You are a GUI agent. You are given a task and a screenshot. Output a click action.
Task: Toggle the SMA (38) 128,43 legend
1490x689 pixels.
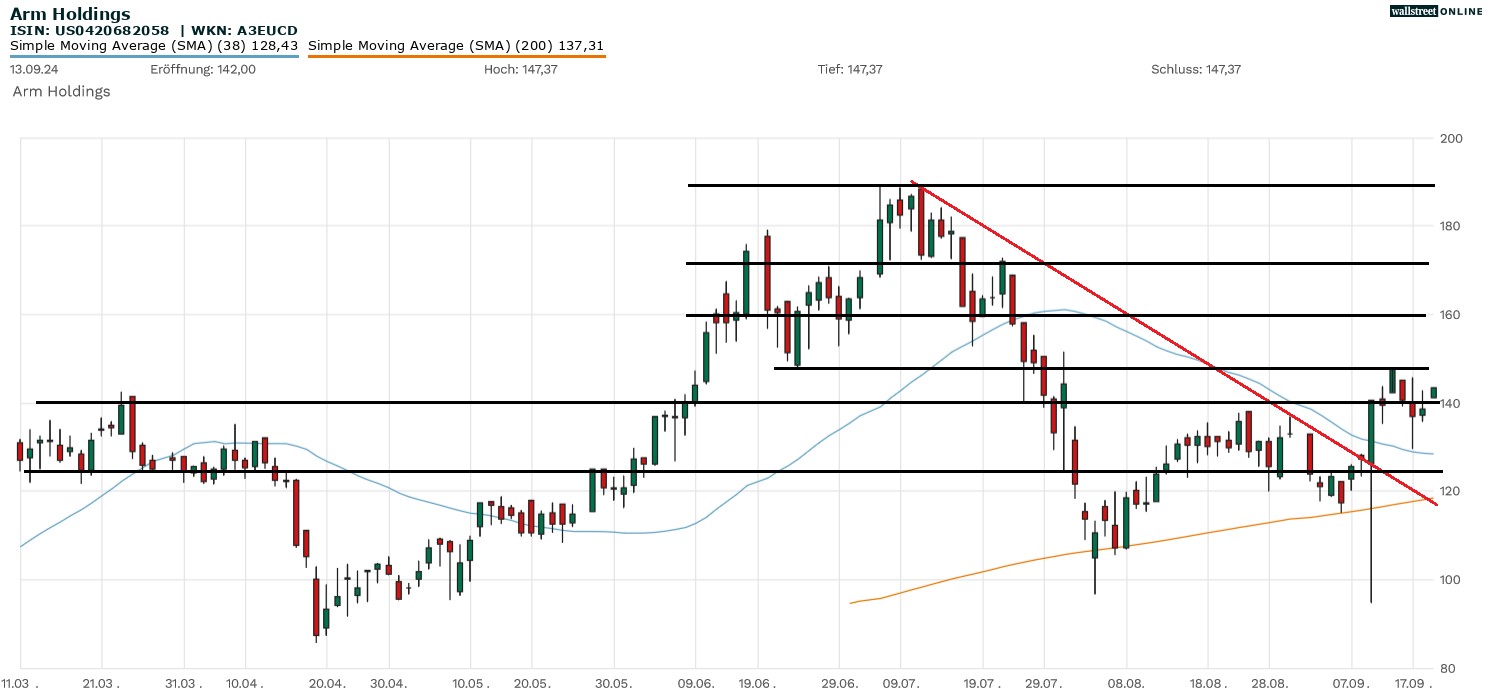[x=154, y=46]
